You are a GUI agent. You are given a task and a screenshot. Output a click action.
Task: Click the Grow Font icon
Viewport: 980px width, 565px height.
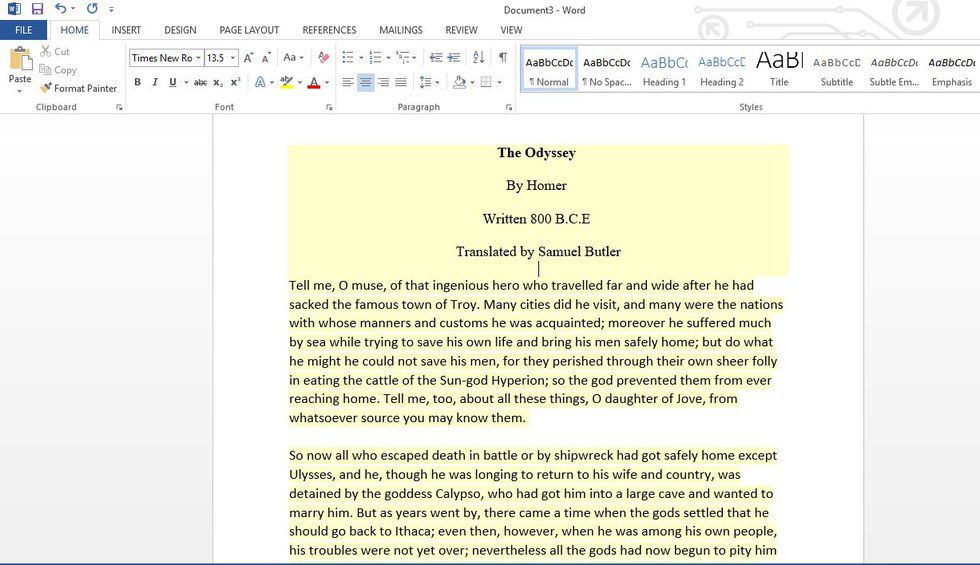coord(249,58)
